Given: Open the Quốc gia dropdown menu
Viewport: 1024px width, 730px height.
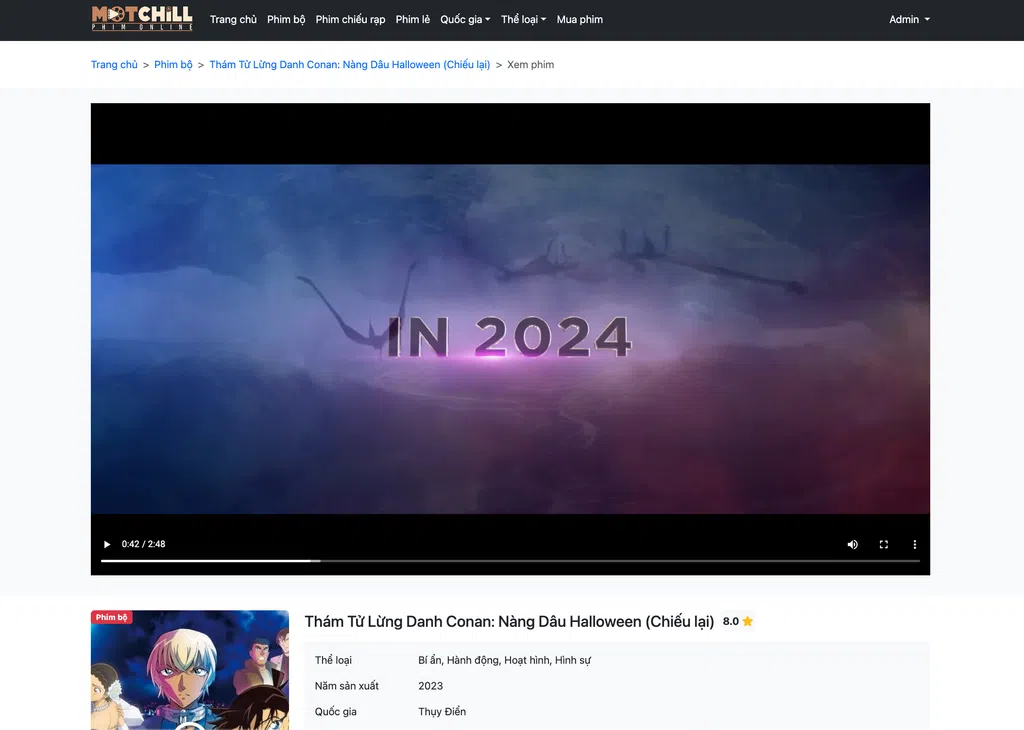Looking at the screenshot, I should [x=465, y=20].
